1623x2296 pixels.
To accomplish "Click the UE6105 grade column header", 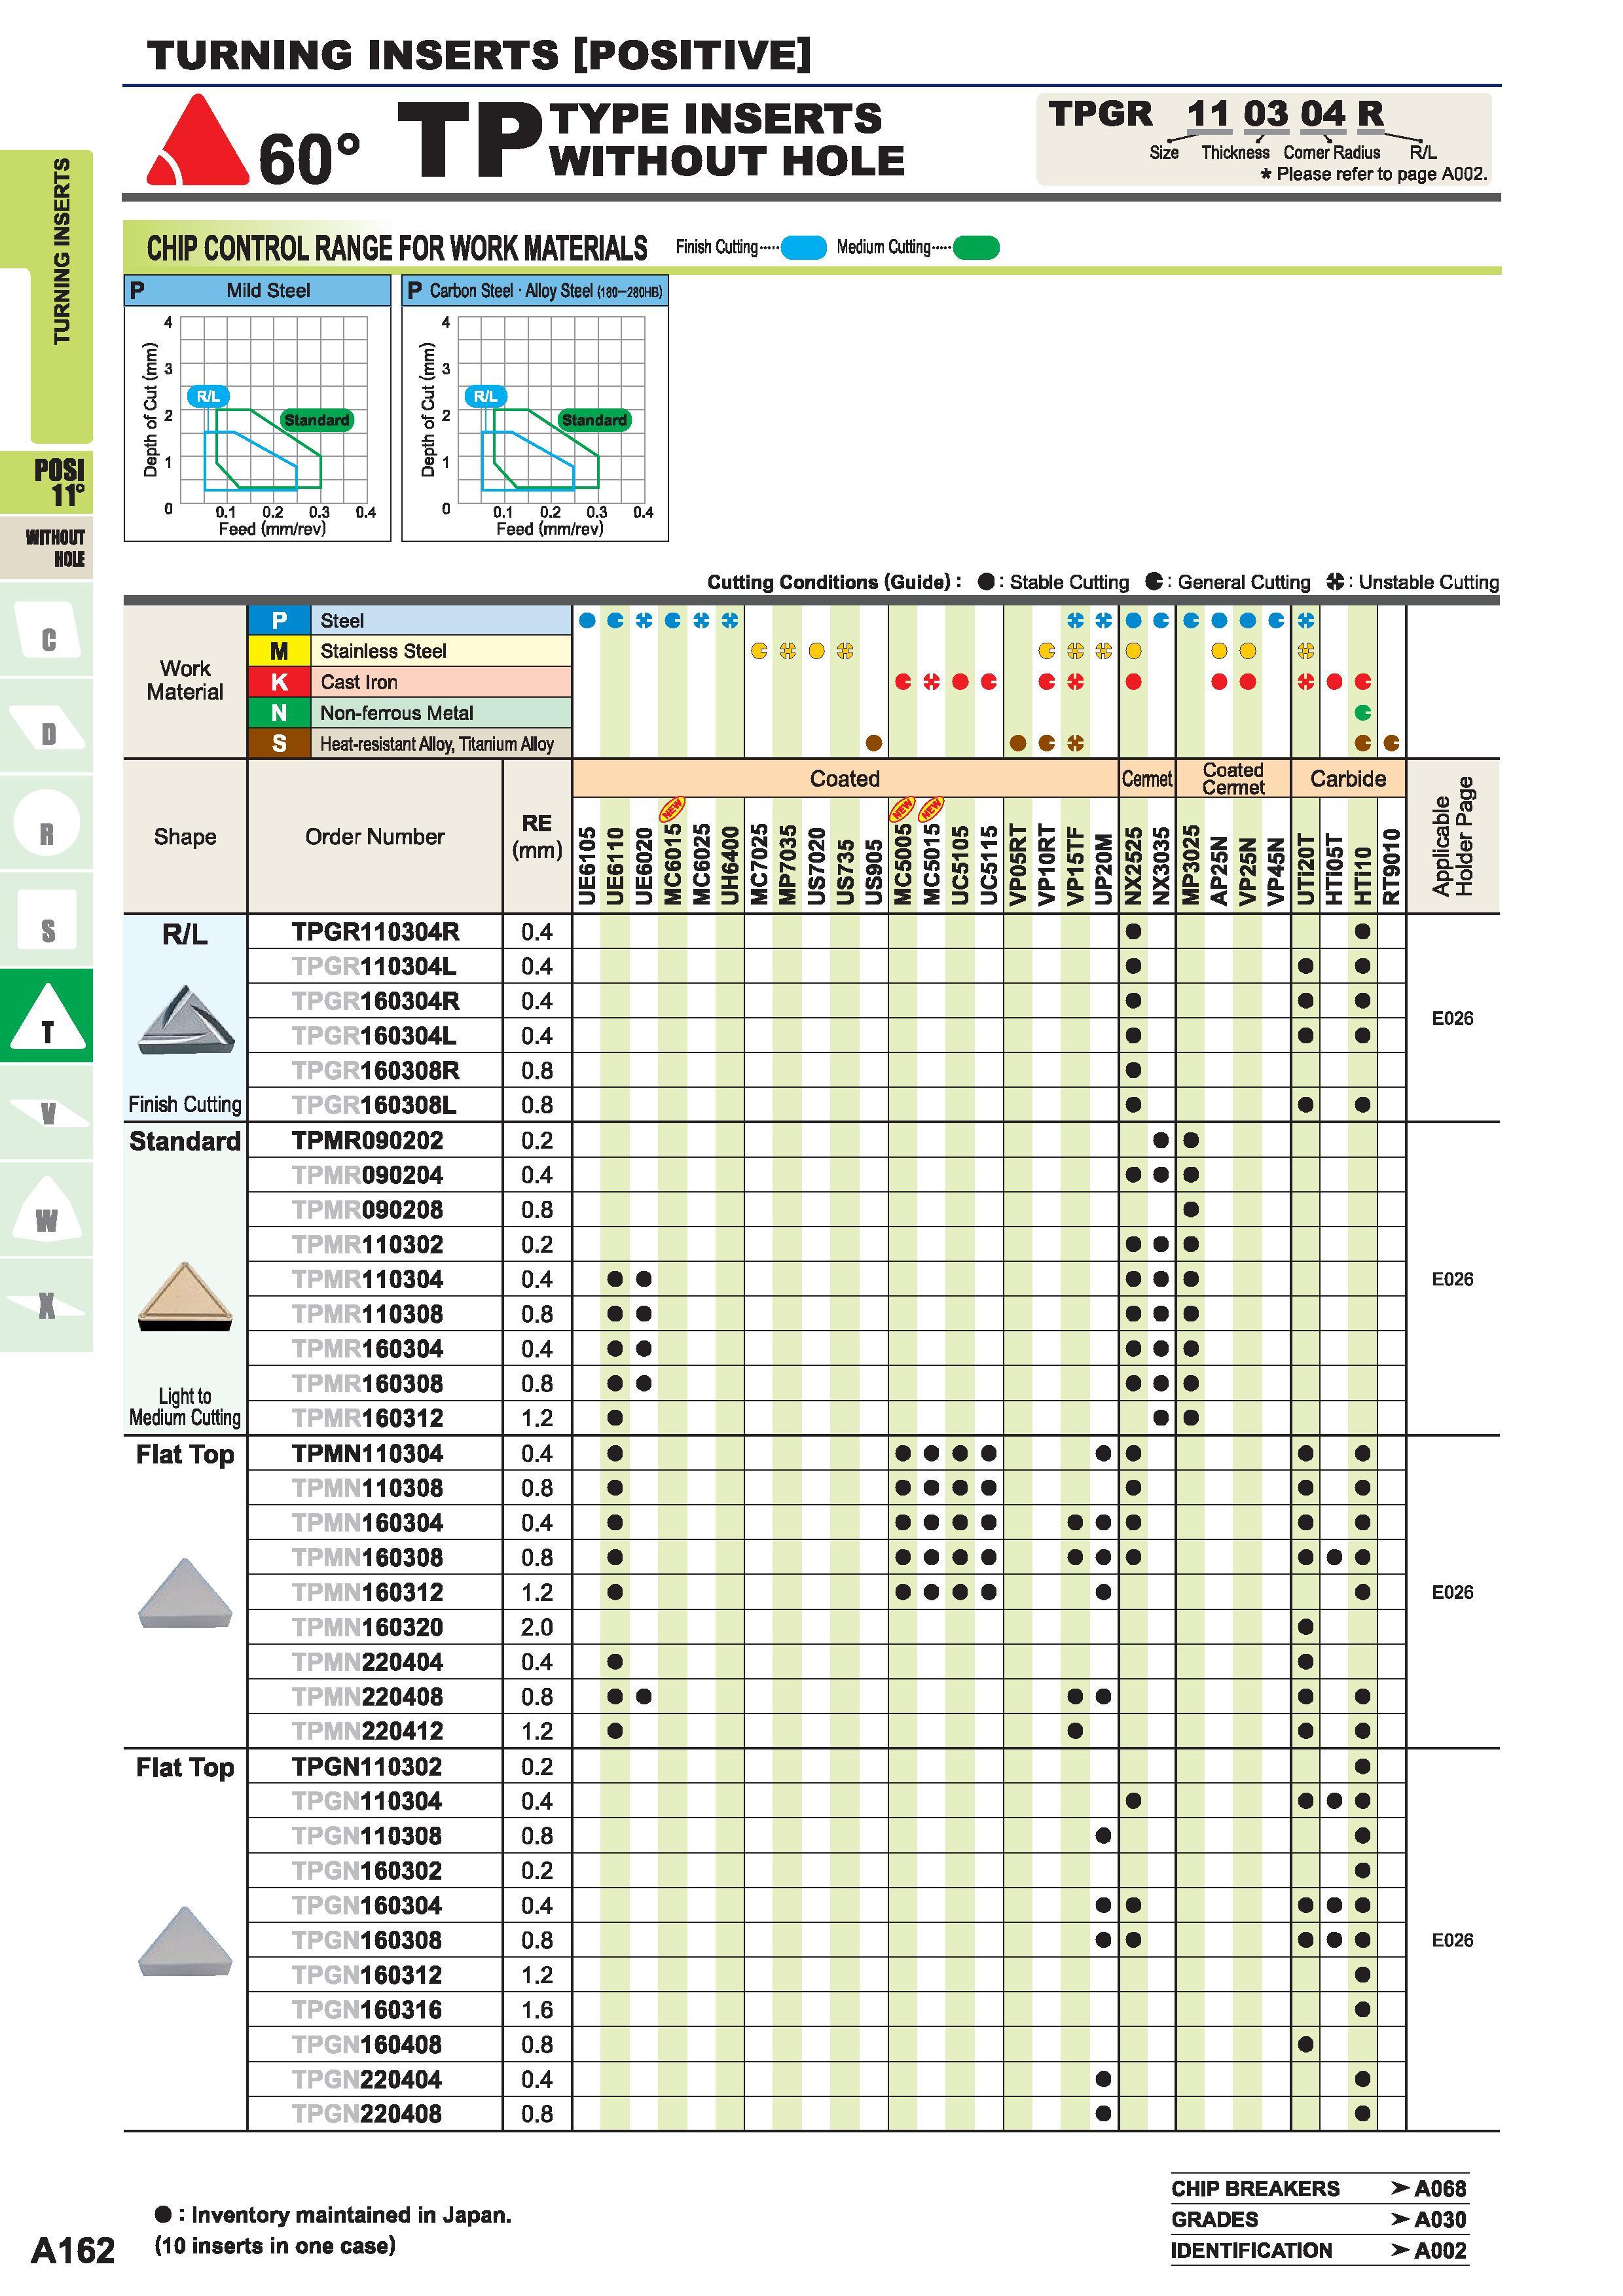I will pyautogui.click(x=587, y=866).
